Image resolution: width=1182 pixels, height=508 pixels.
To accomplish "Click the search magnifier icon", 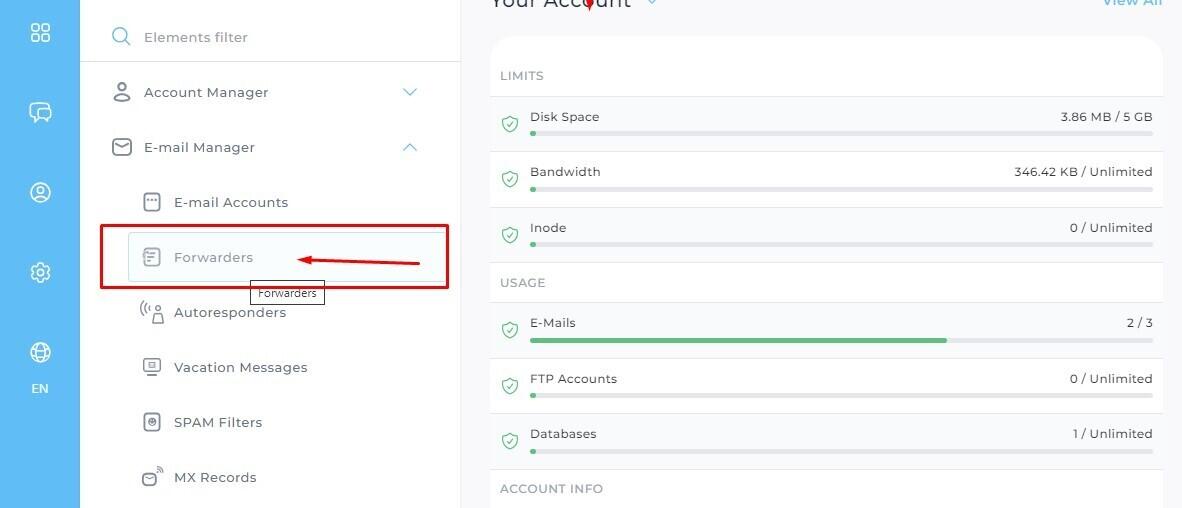I will click(x=121, y=37).
